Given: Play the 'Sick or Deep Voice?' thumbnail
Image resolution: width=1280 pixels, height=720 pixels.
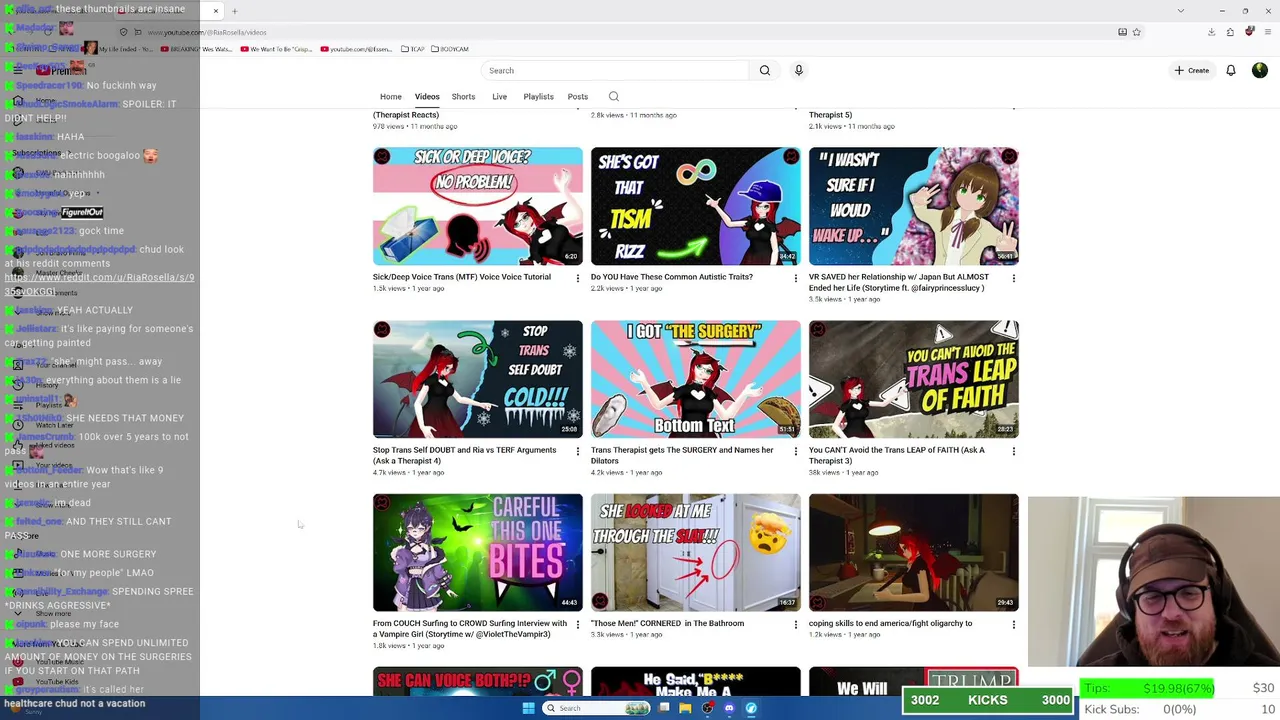Looking at the screenshot, I should pyautogui.click(x=478, y=206).
